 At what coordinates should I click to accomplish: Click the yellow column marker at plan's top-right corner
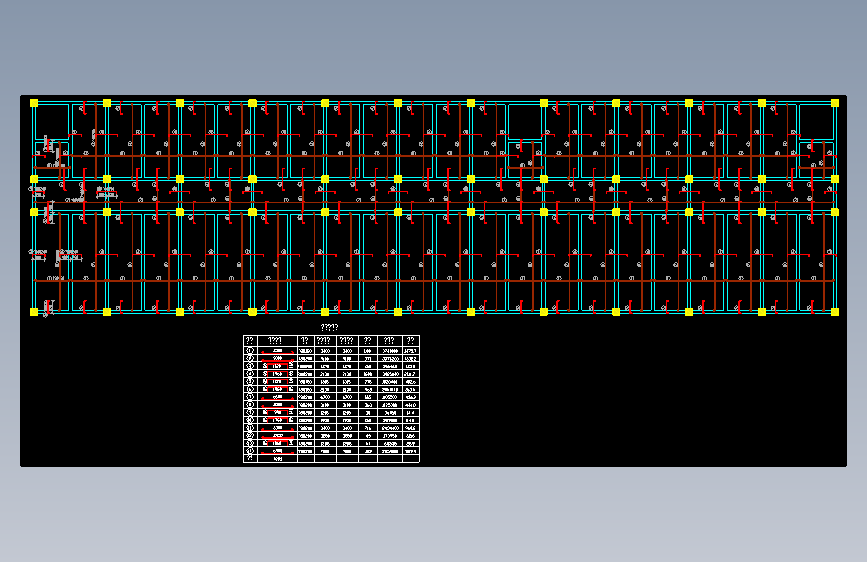(x=835, y=103)
